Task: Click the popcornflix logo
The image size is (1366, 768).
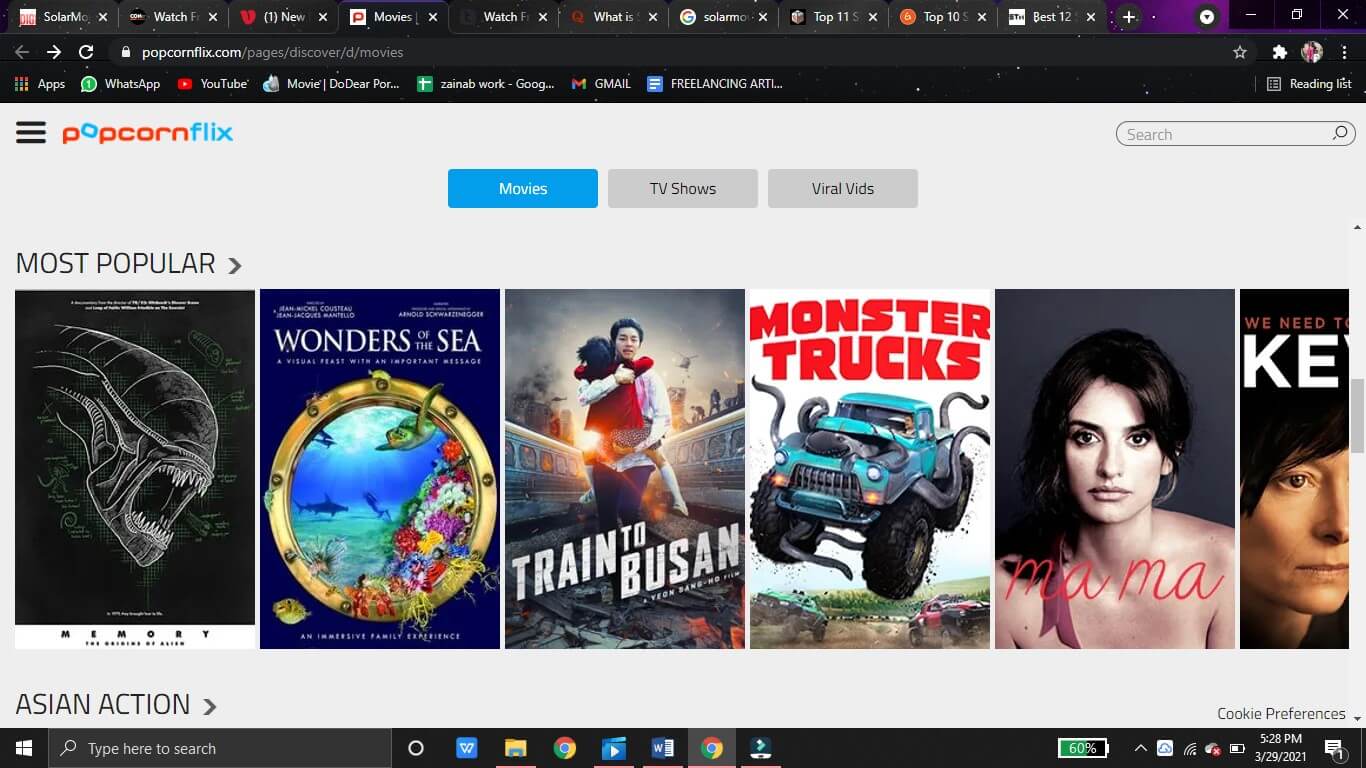Action: click(148, 133)
